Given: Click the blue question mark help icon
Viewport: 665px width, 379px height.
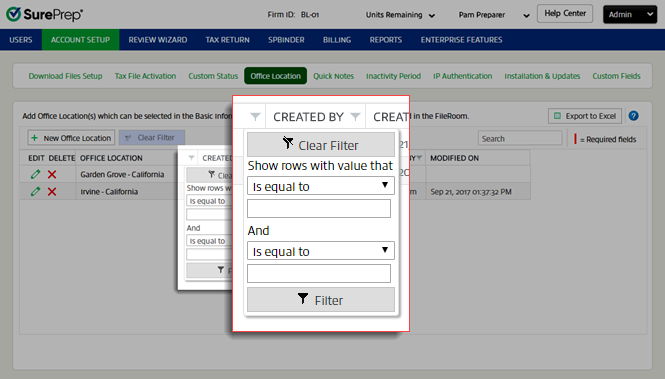Looking at the screenshot, I should [634, 116].
